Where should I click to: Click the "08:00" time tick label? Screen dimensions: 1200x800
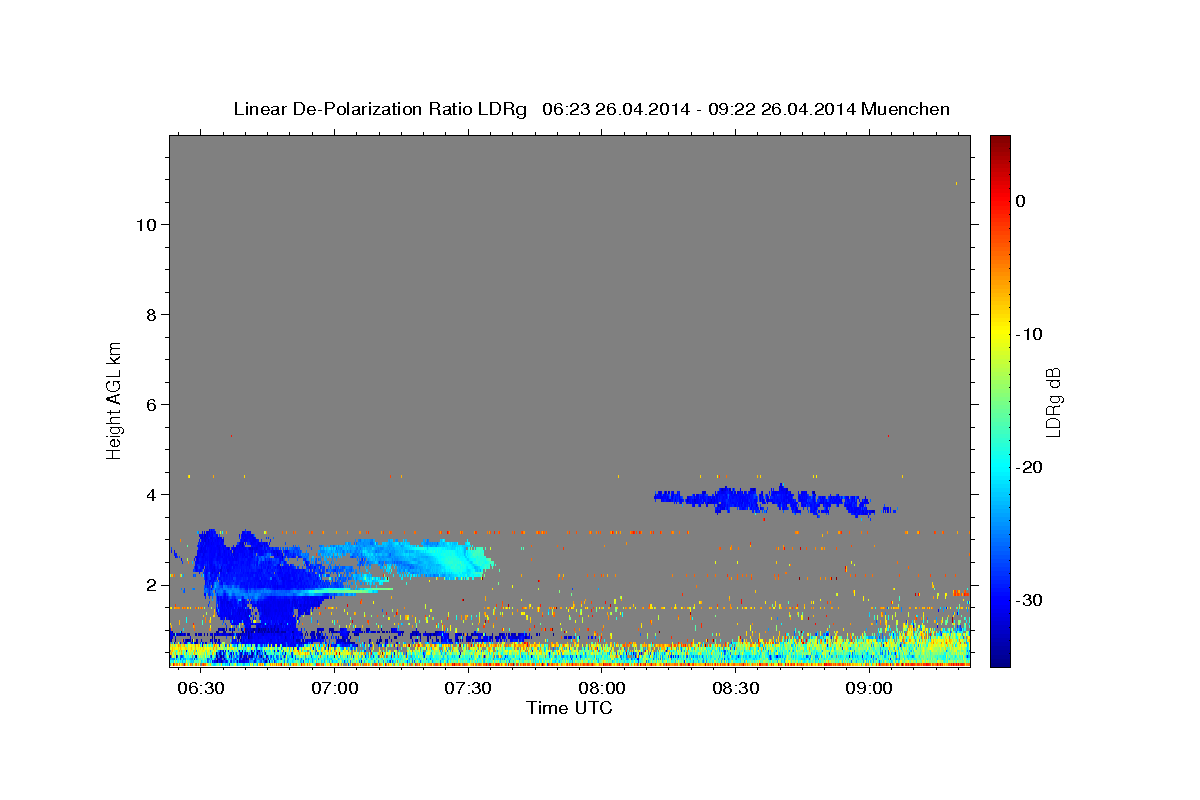point(602,689)
